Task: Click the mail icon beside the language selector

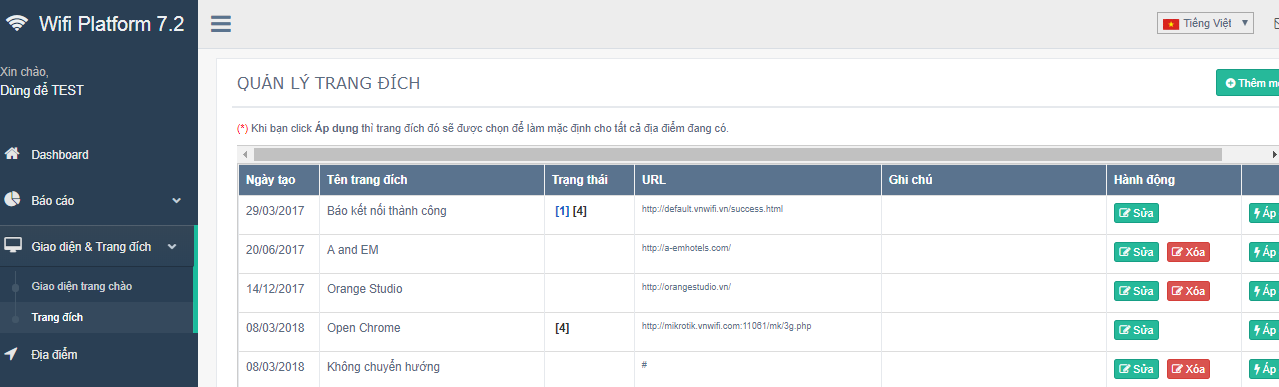Action: click(1275, 23)
